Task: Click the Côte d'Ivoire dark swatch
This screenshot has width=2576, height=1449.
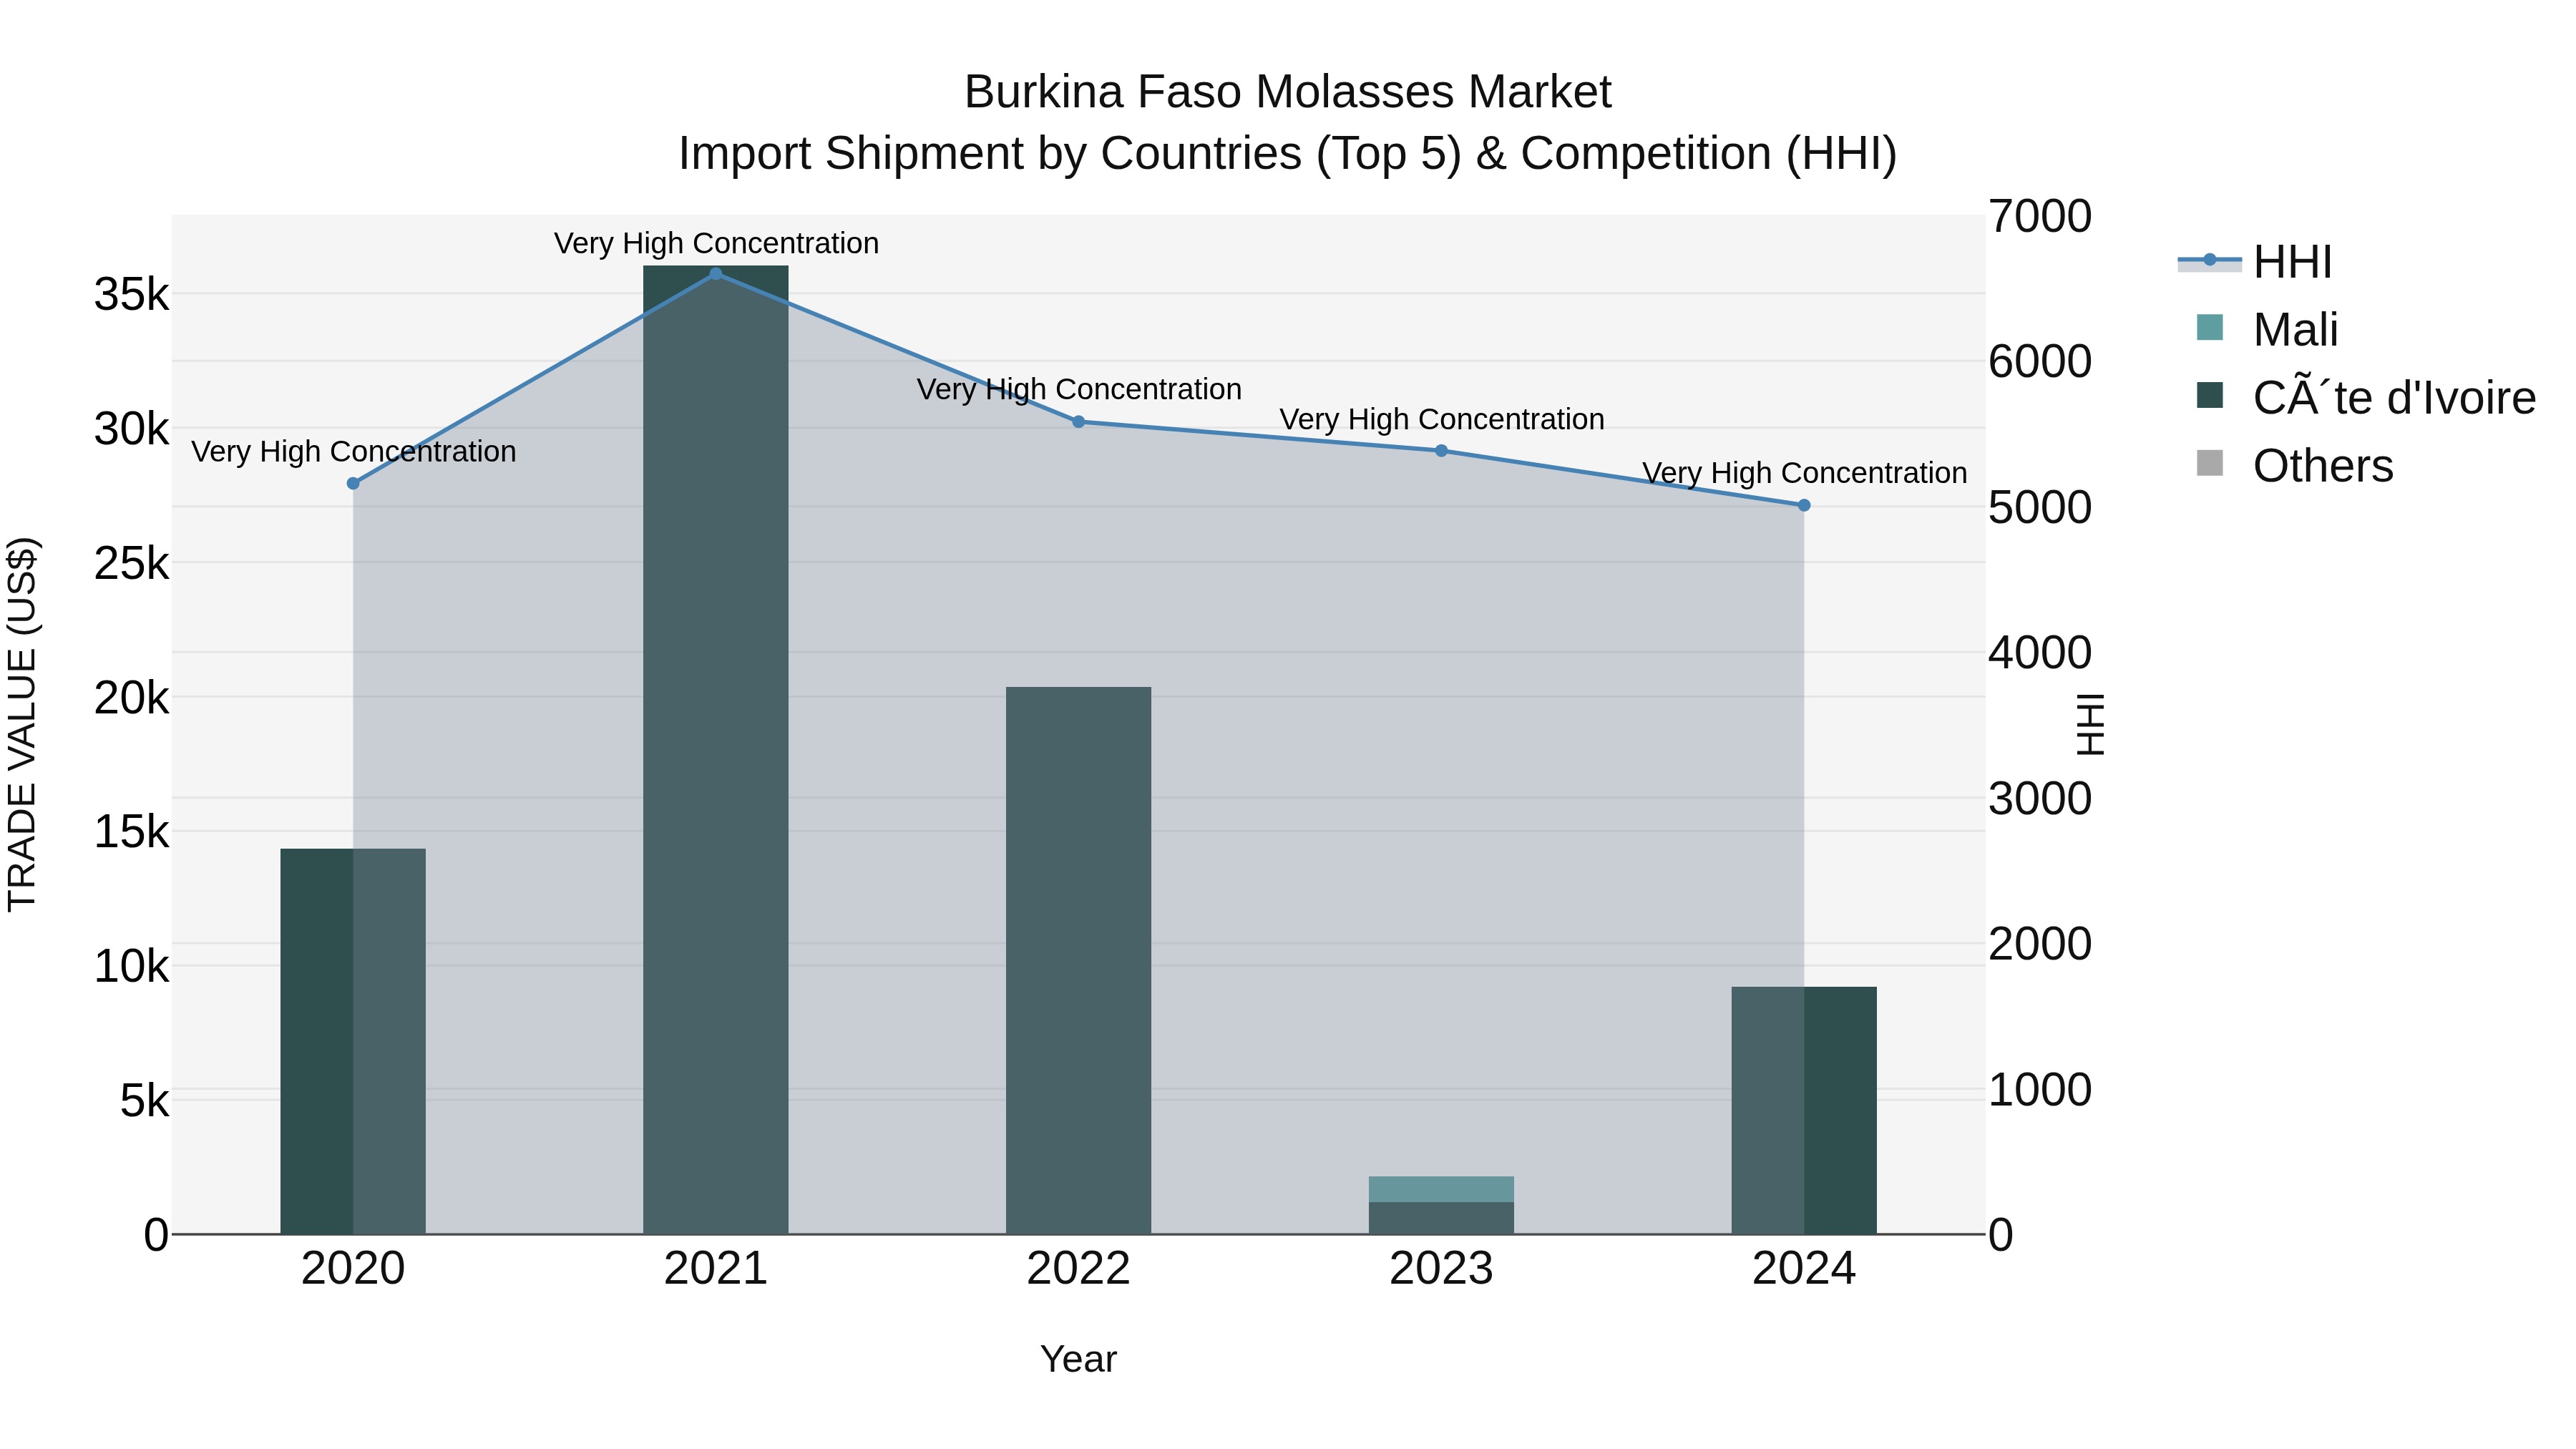Action: [x=2209, y=395]
